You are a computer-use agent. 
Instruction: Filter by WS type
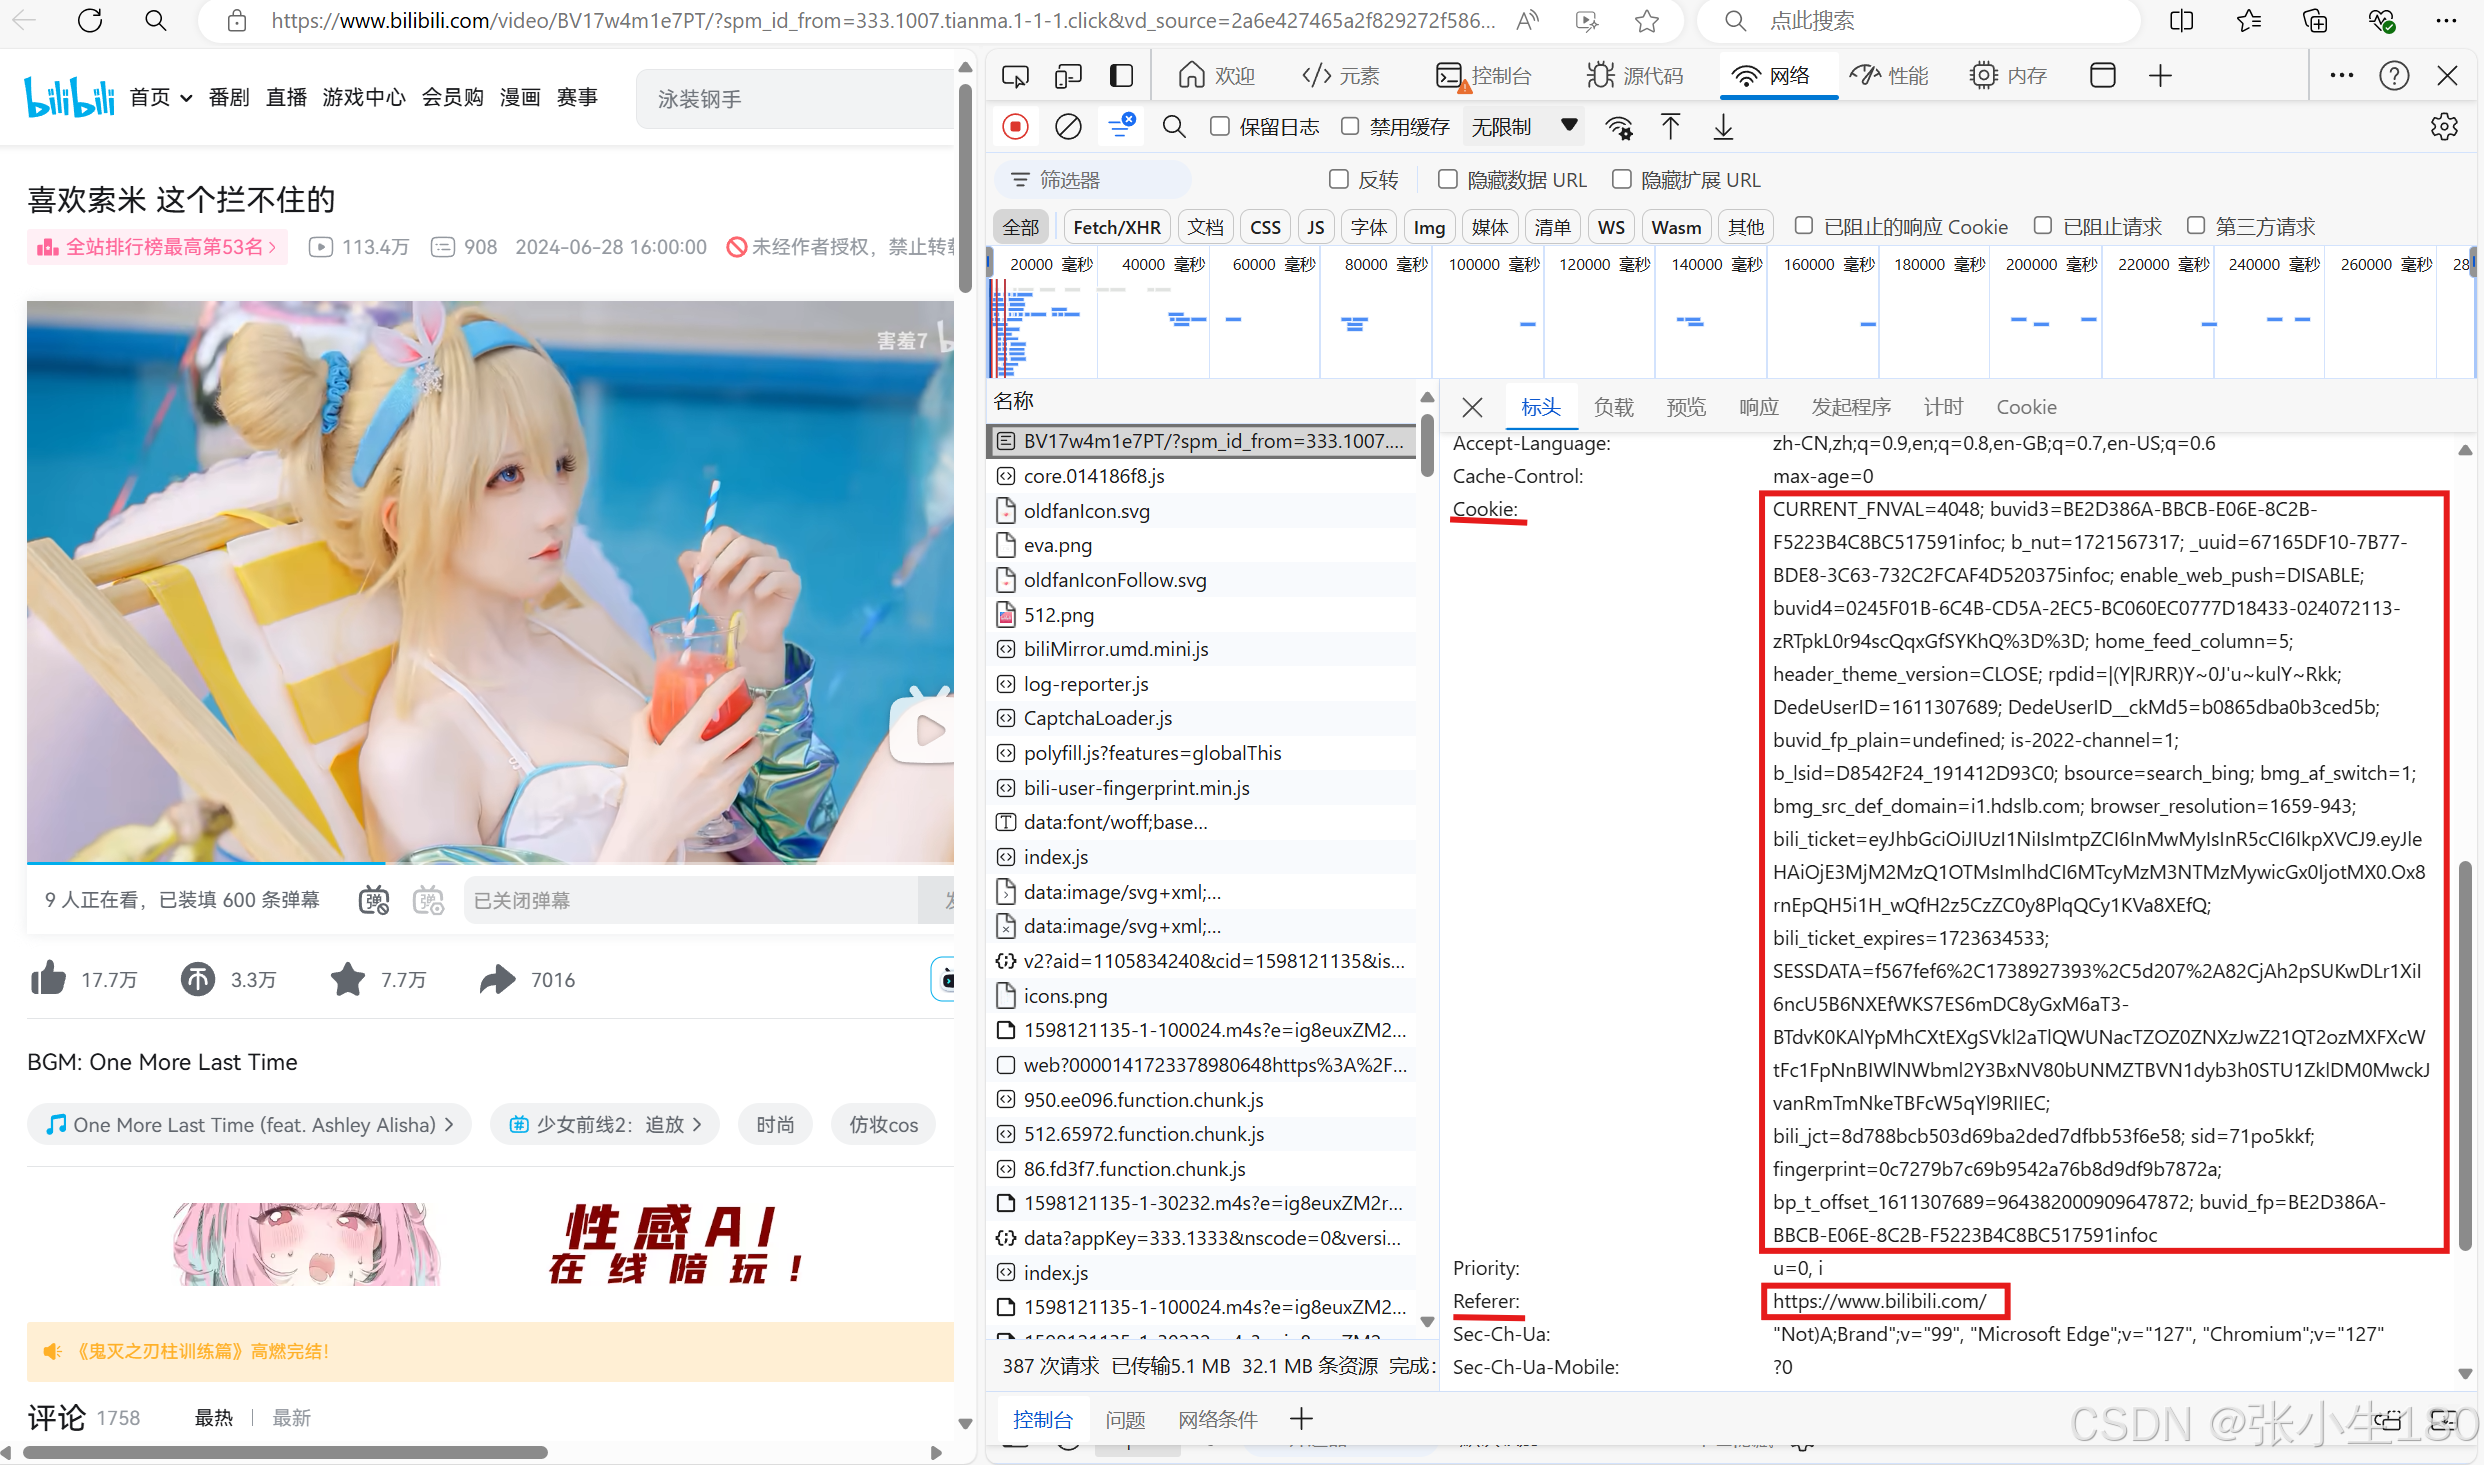(x=1611, y=227)
